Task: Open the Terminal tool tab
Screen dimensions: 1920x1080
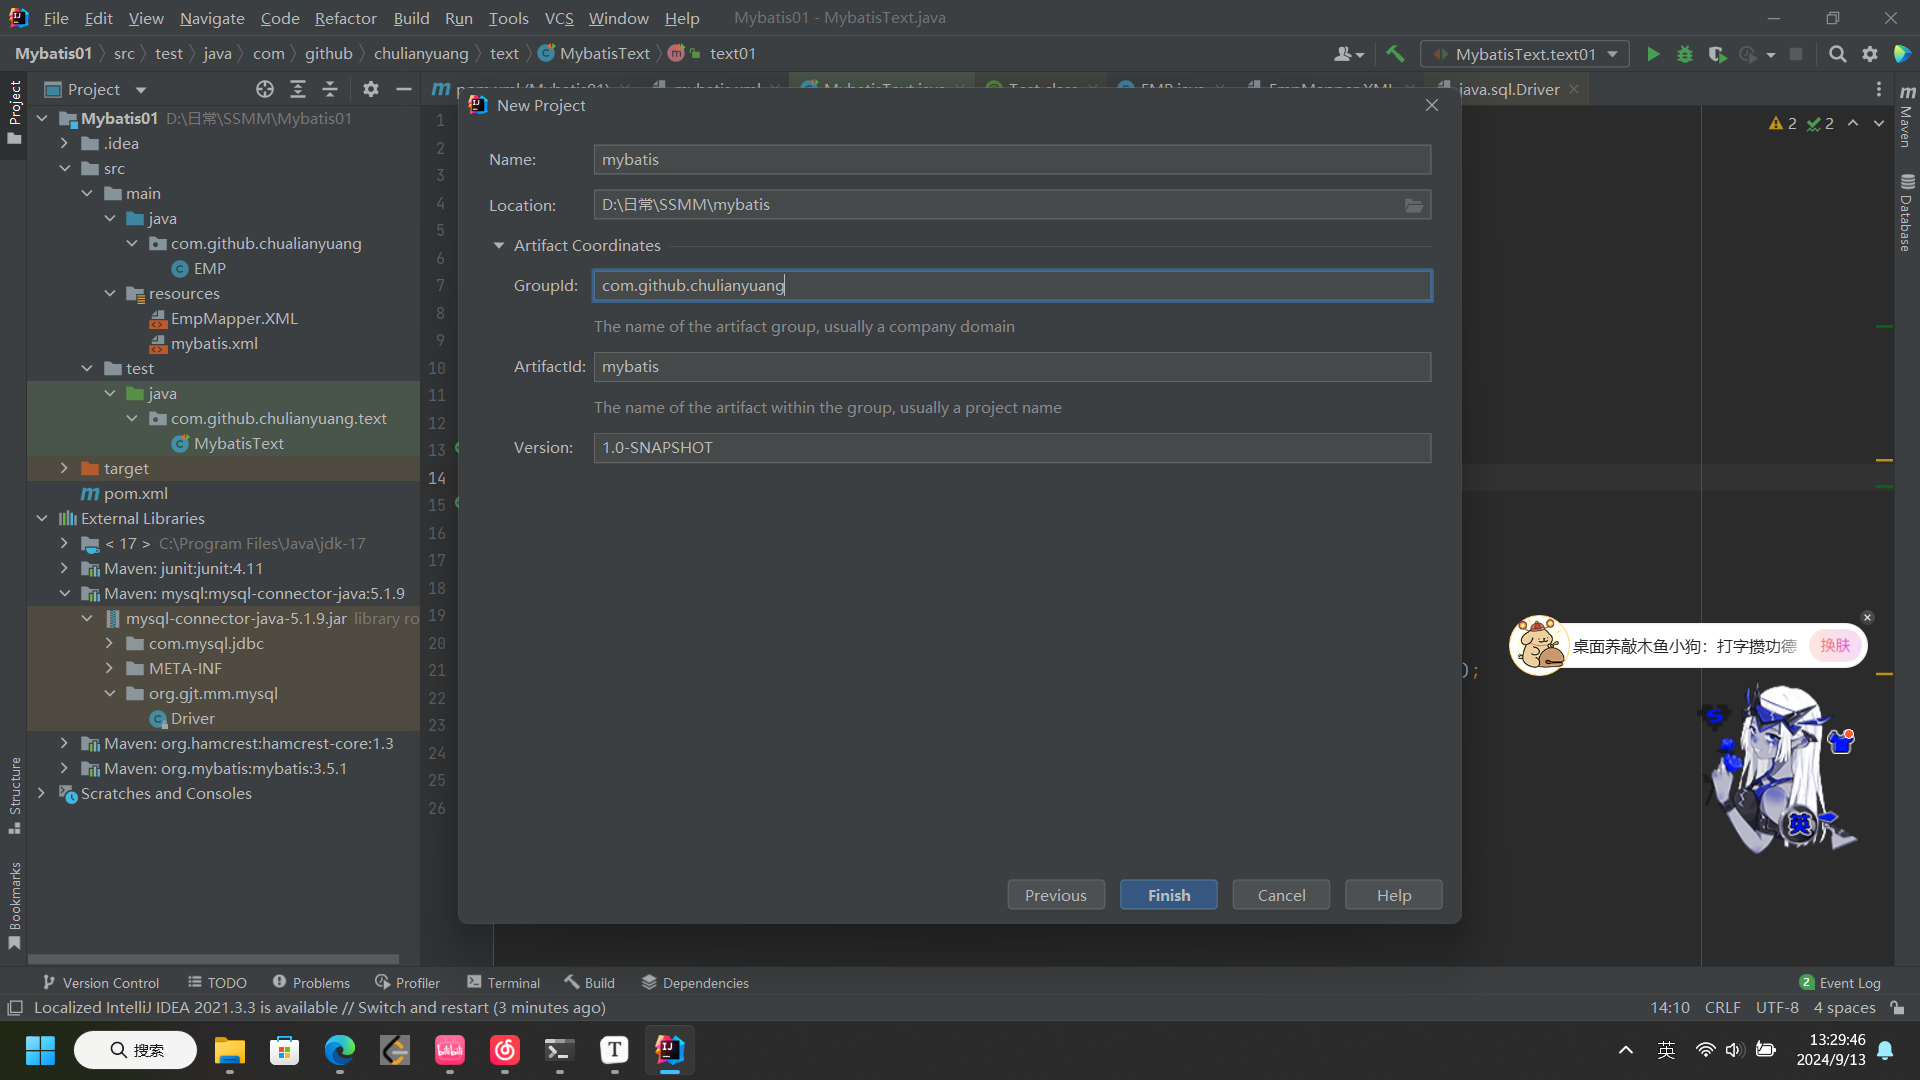Action: click(x=503, y=983)
